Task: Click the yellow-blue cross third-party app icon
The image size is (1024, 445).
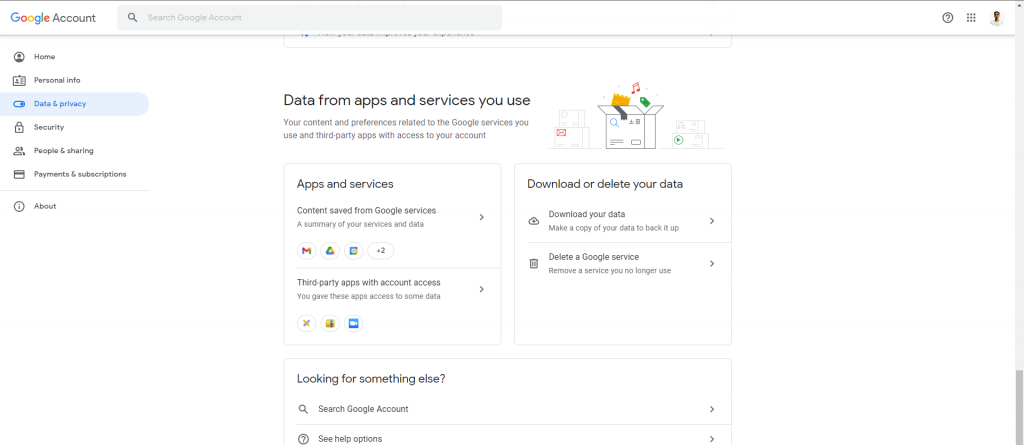Action: pos(306,323)
